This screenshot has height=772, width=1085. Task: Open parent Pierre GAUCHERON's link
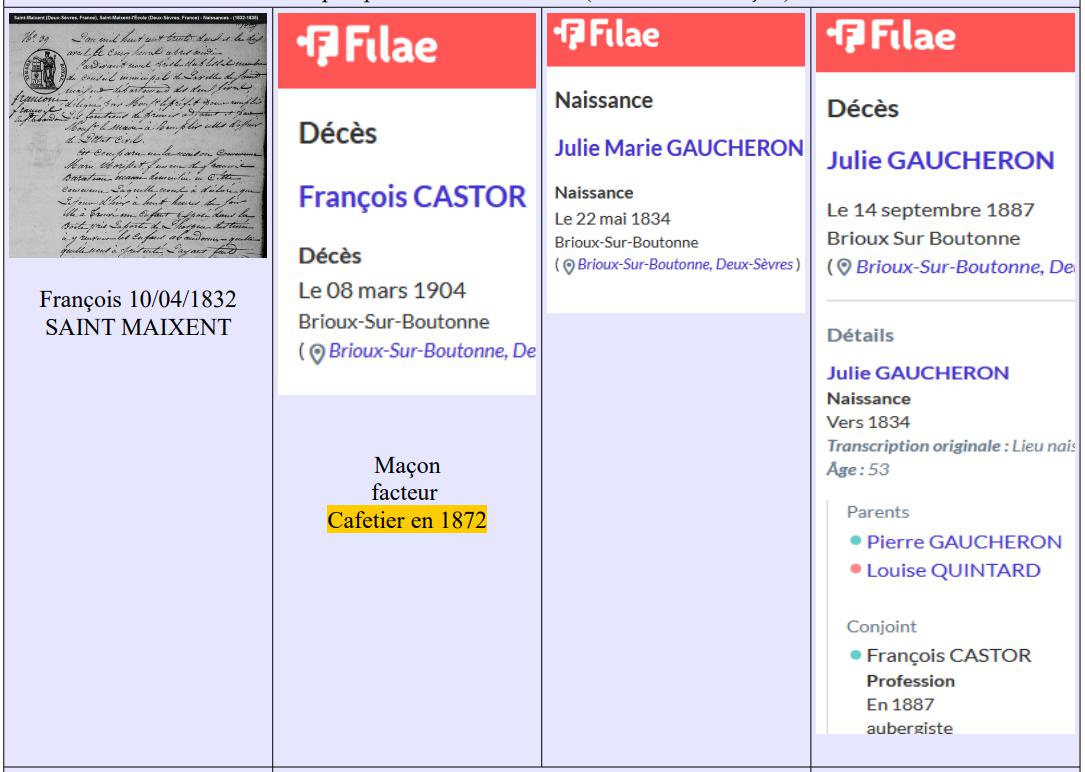point(964,542)
